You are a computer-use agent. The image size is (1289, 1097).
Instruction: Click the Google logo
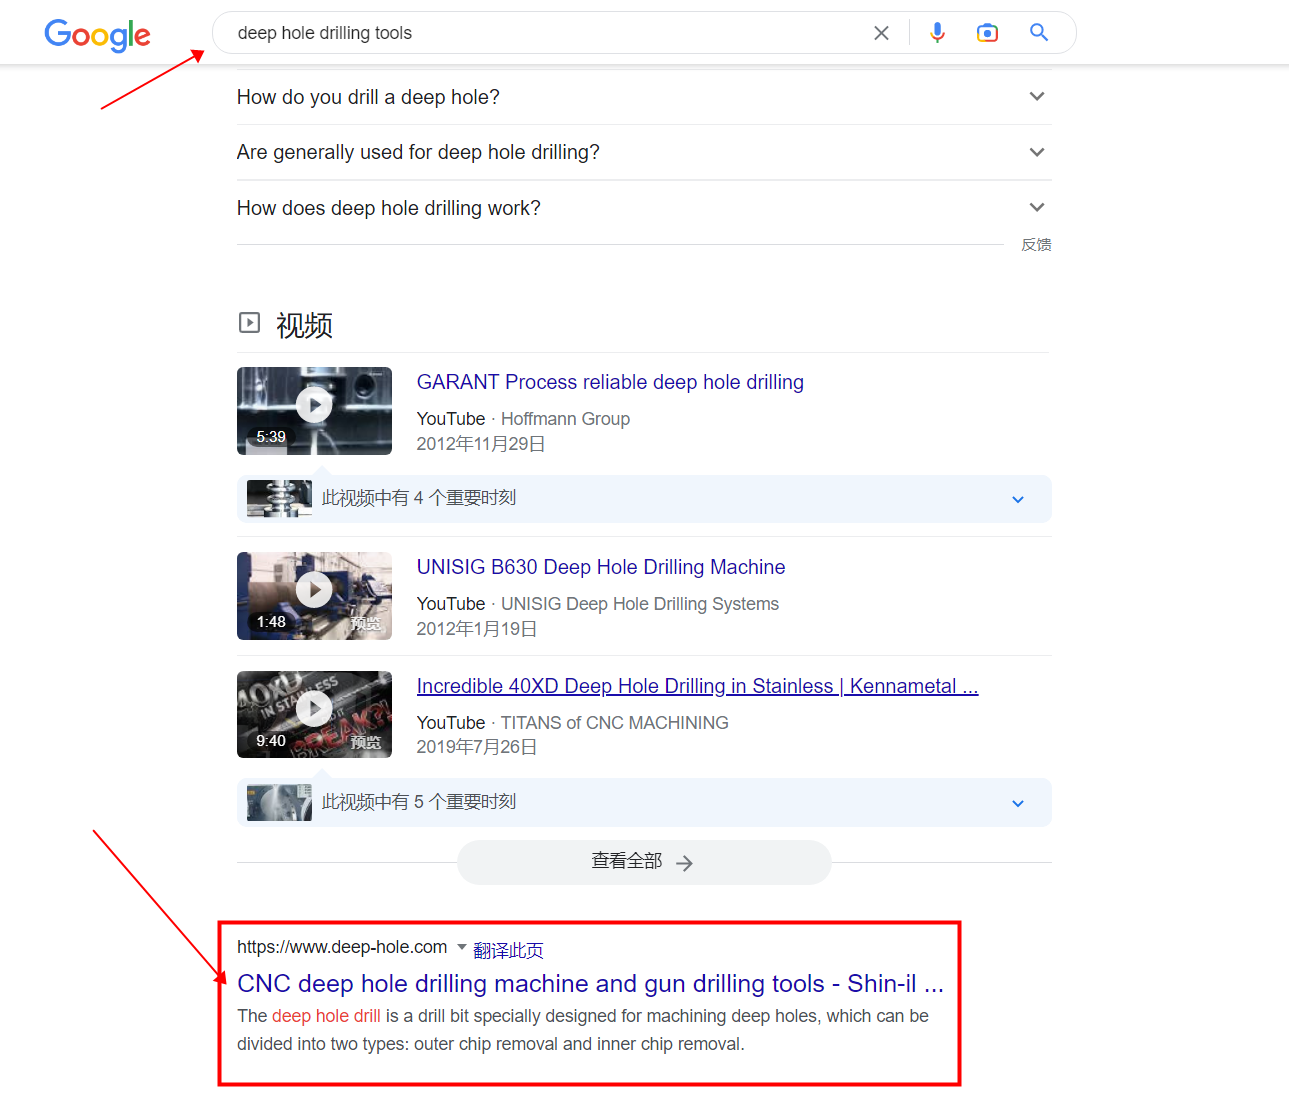[97, 35]
